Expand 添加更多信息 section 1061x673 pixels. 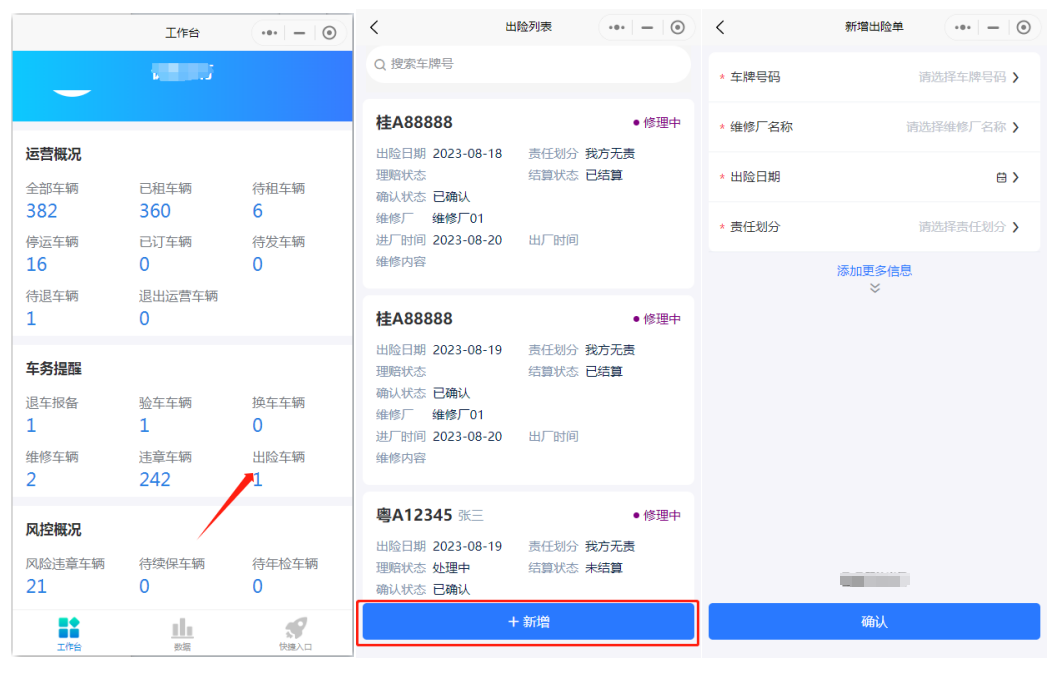(x=874, y=271)
